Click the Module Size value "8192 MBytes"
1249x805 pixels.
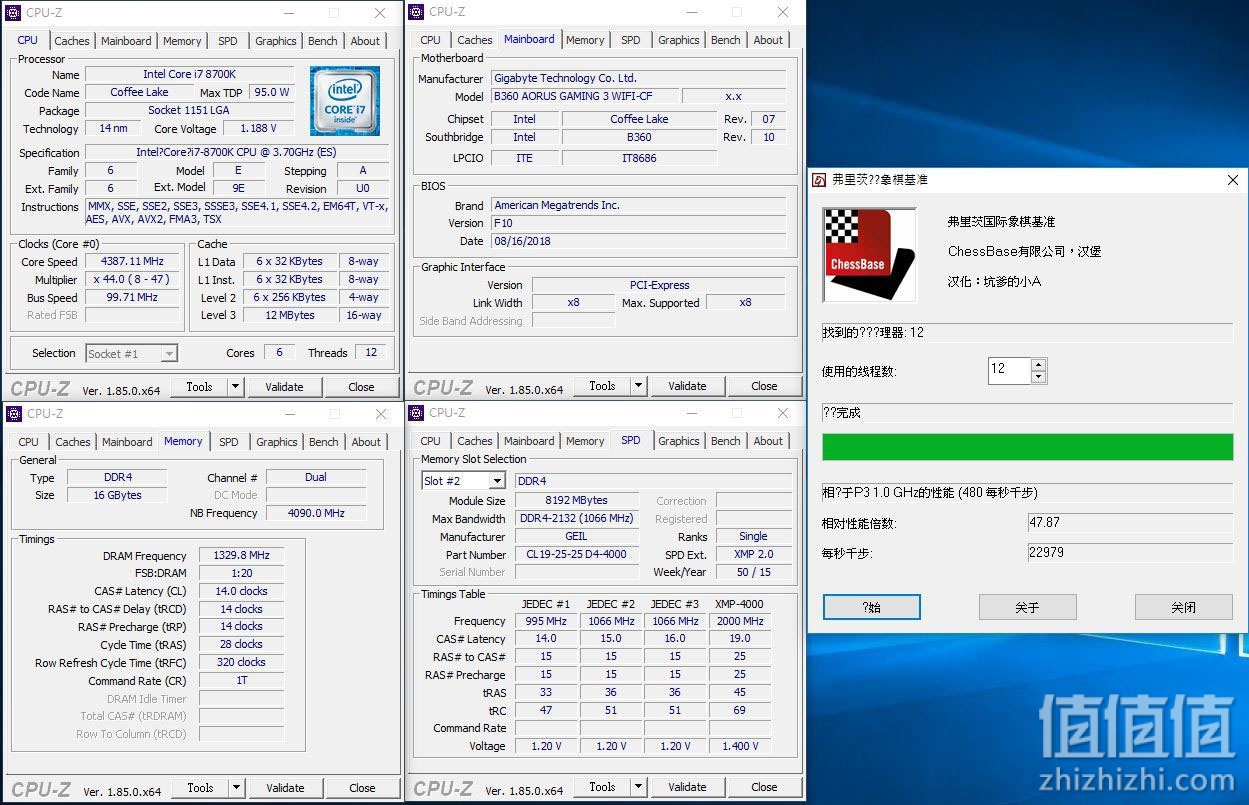577,501
